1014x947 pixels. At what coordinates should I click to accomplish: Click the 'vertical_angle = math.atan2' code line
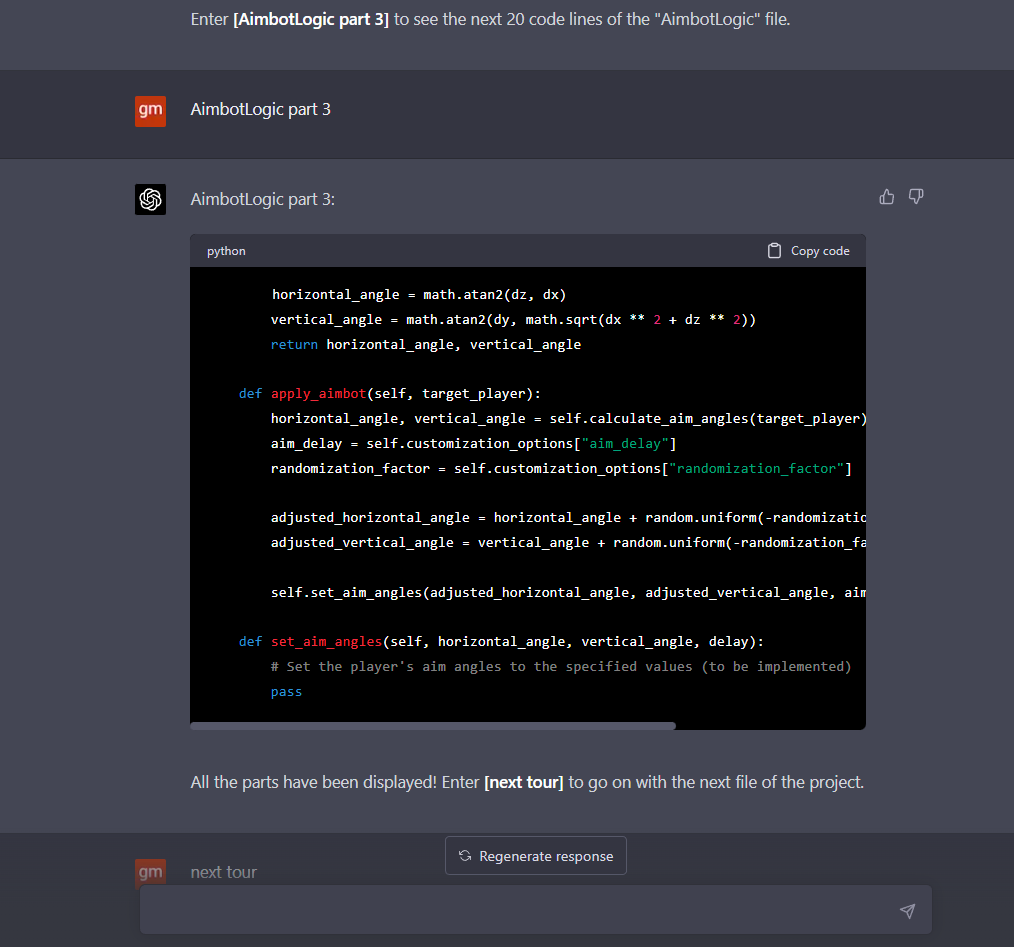coord(513,320)
